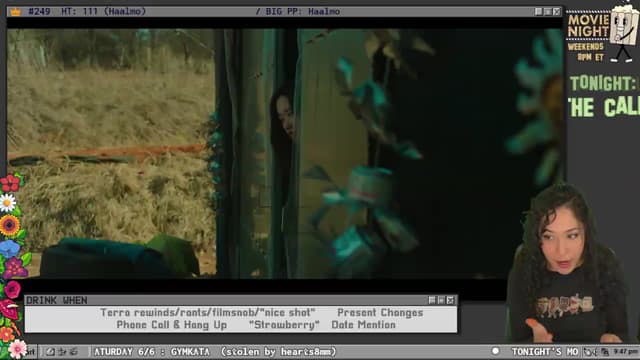Click the streamer's webcam feed
This screenshot has width=640, height=360.
pos(568,263)
